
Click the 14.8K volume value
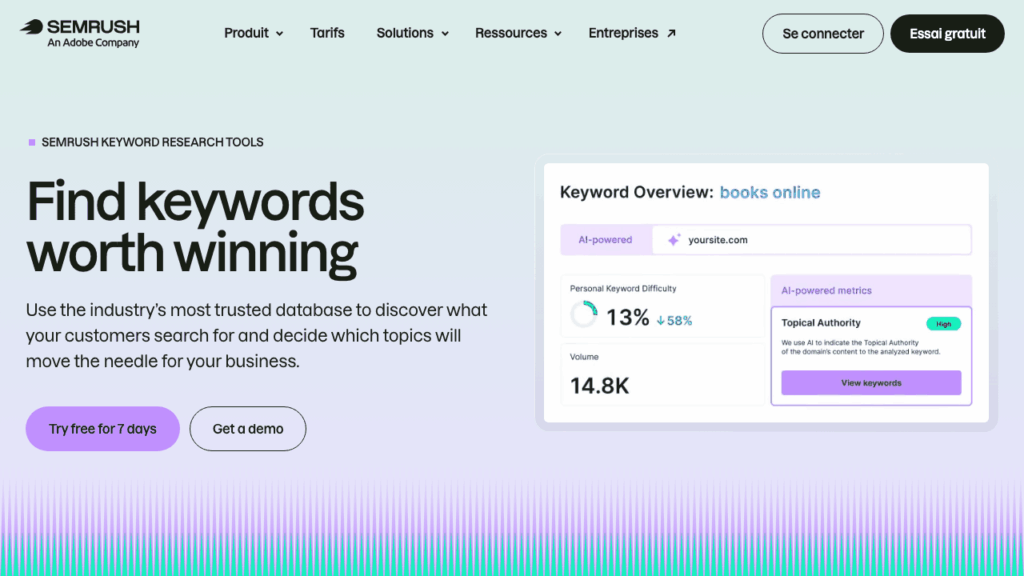600,386
